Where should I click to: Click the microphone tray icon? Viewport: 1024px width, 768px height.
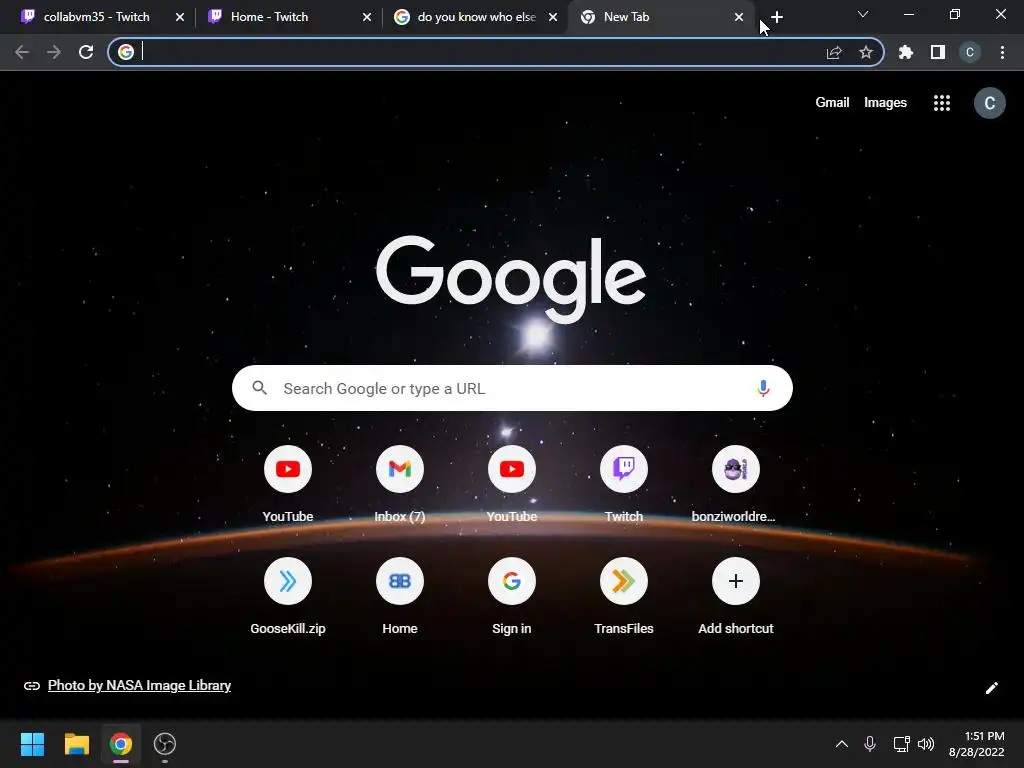pos(870,744)
